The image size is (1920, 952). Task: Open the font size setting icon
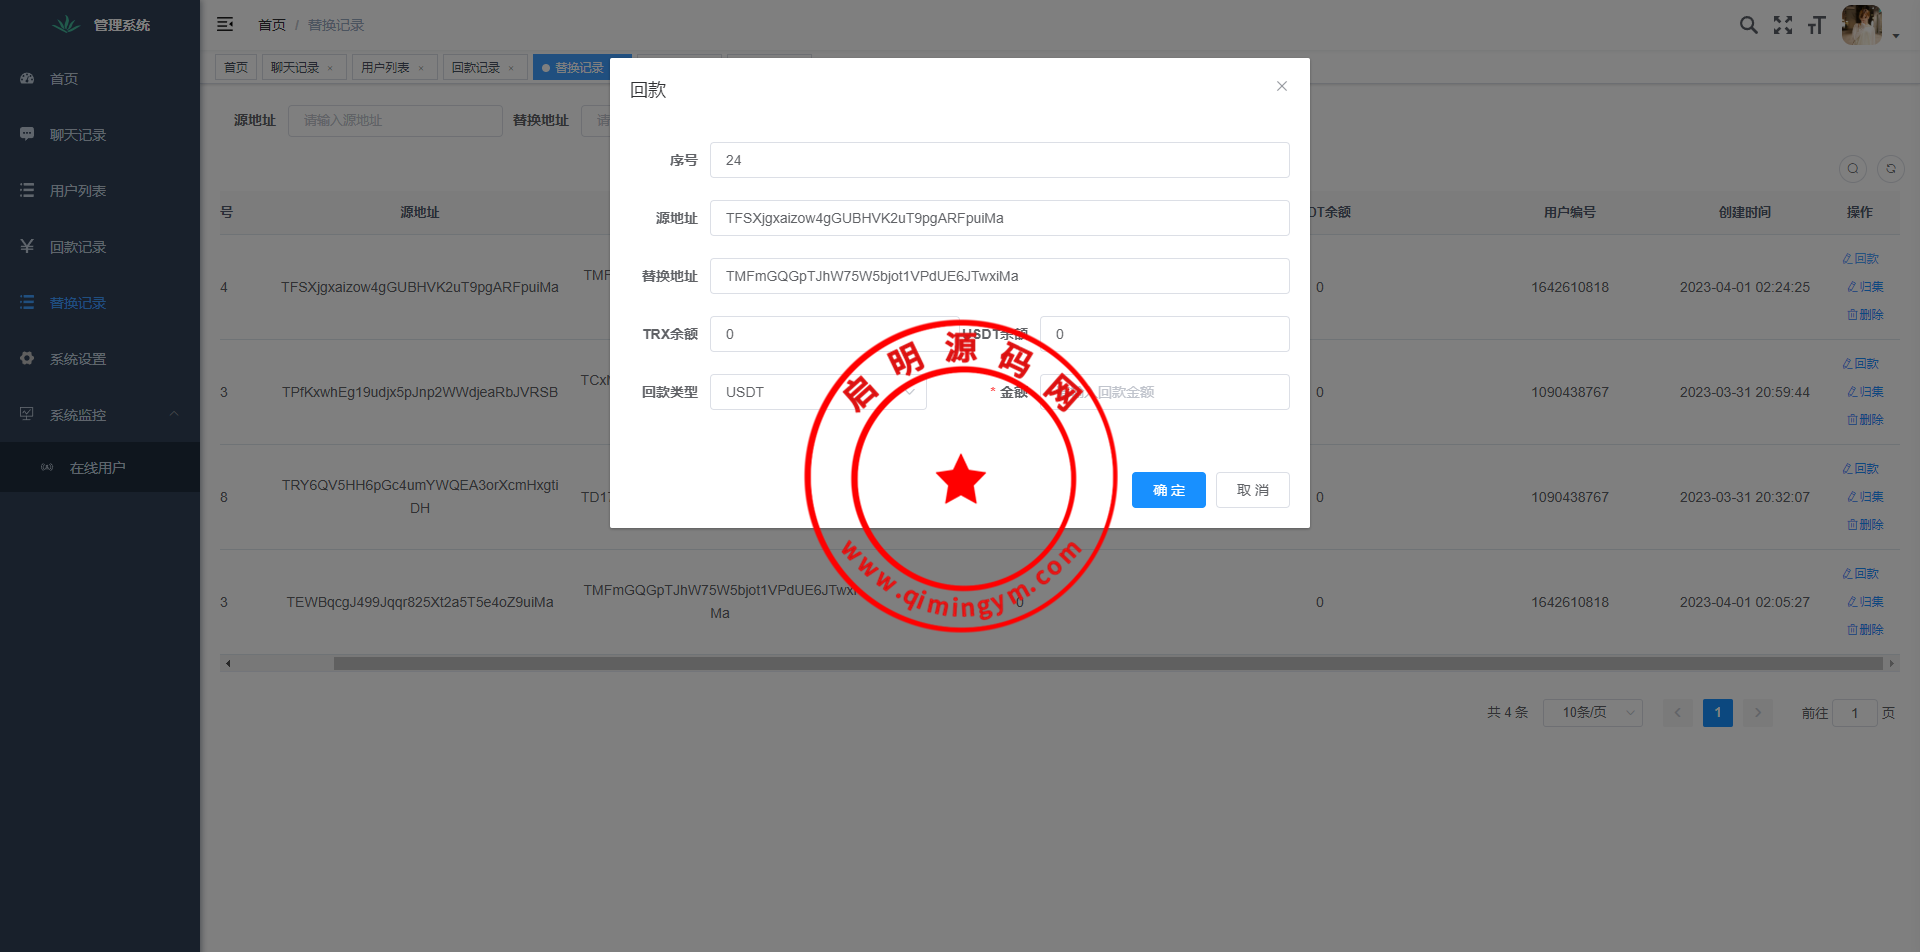(x=1816, y=25)
